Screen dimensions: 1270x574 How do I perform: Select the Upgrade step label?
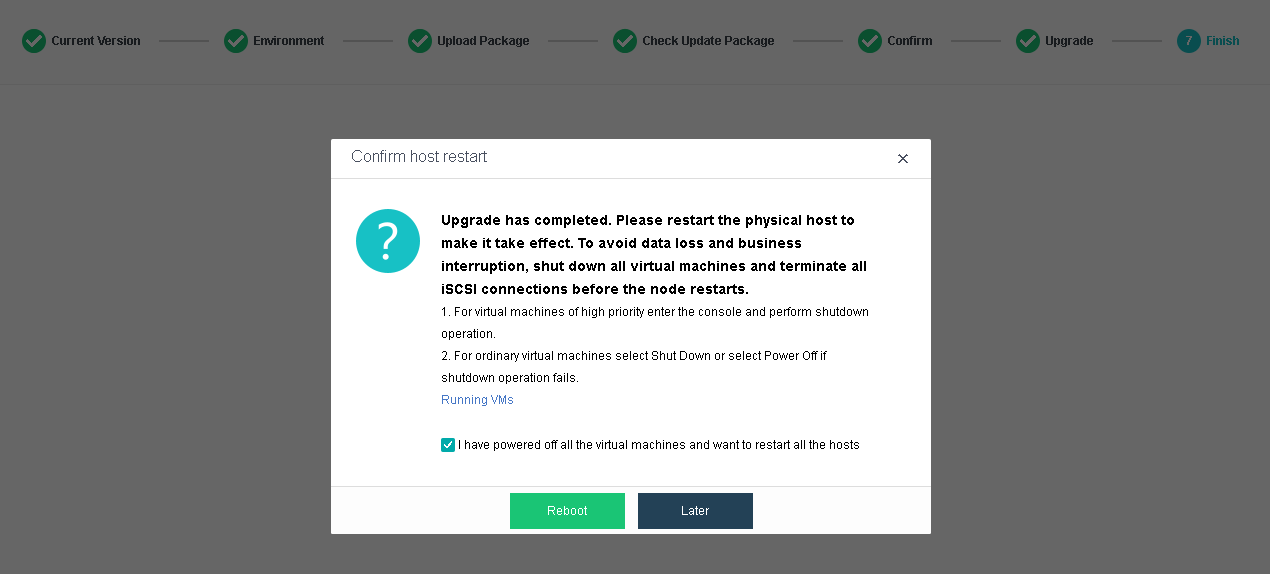1069,41
